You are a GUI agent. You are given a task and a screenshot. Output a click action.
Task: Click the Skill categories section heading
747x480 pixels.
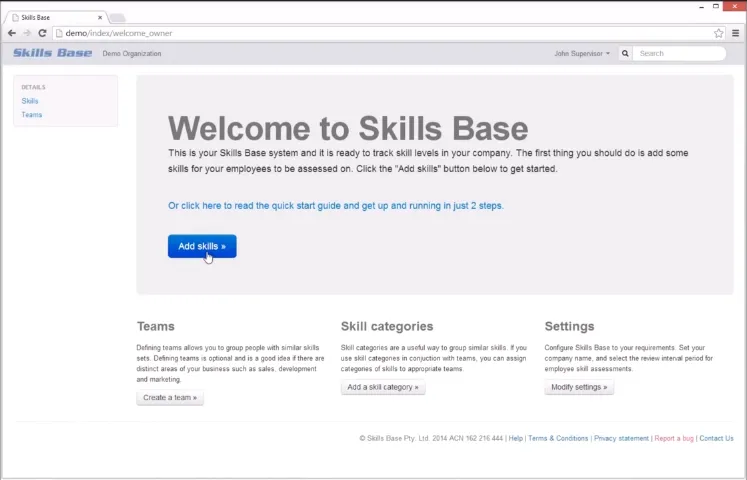(x=387, y=326)
